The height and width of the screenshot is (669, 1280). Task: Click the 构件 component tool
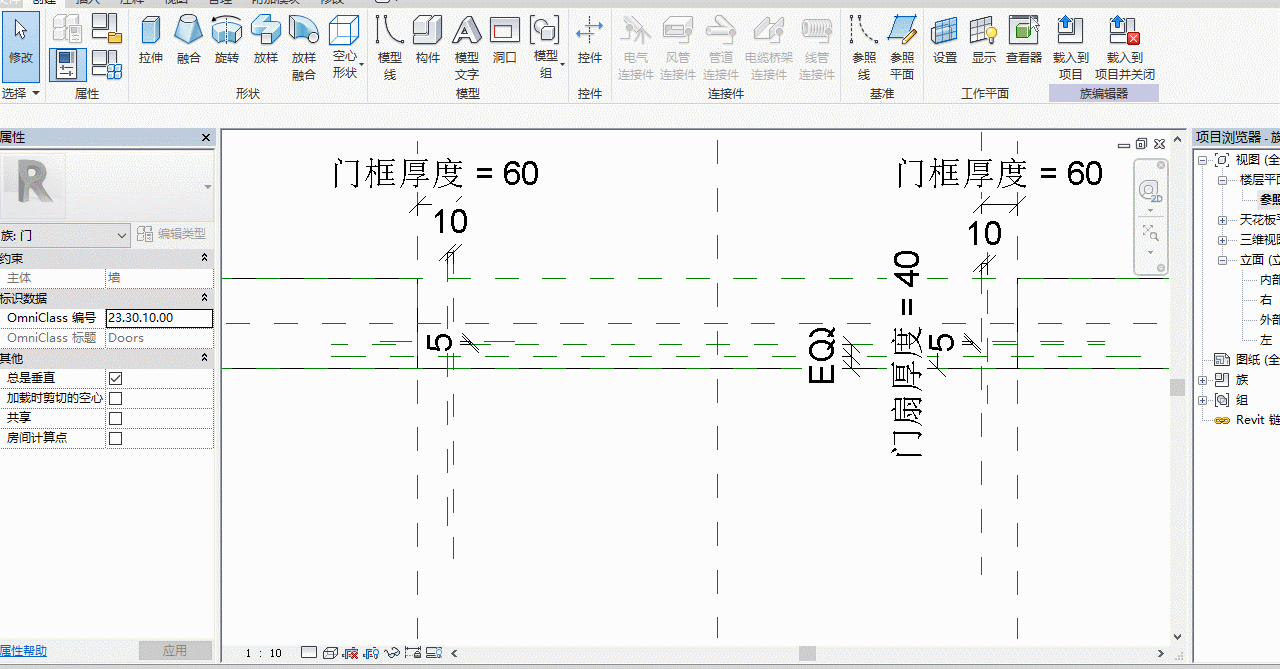tap(428, 40)
